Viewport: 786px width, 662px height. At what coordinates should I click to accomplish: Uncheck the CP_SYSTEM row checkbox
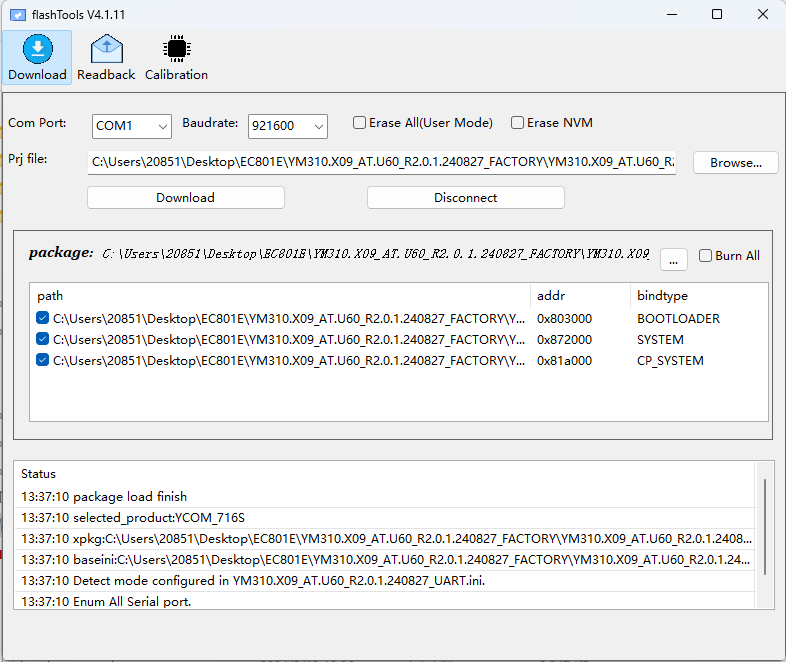[x=43, y=360]
